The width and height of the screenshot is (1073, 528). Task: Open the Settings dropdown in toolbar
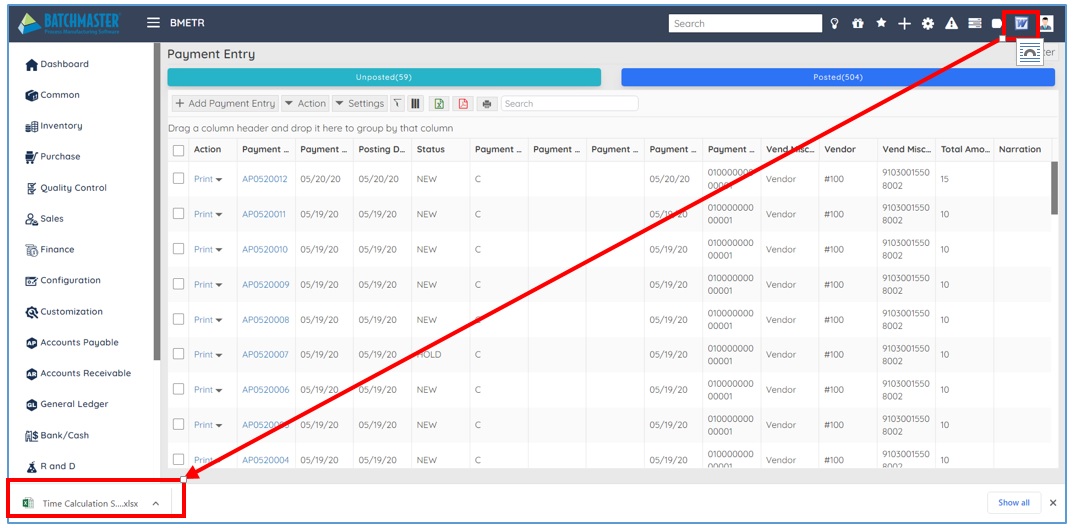click(359, 104)
